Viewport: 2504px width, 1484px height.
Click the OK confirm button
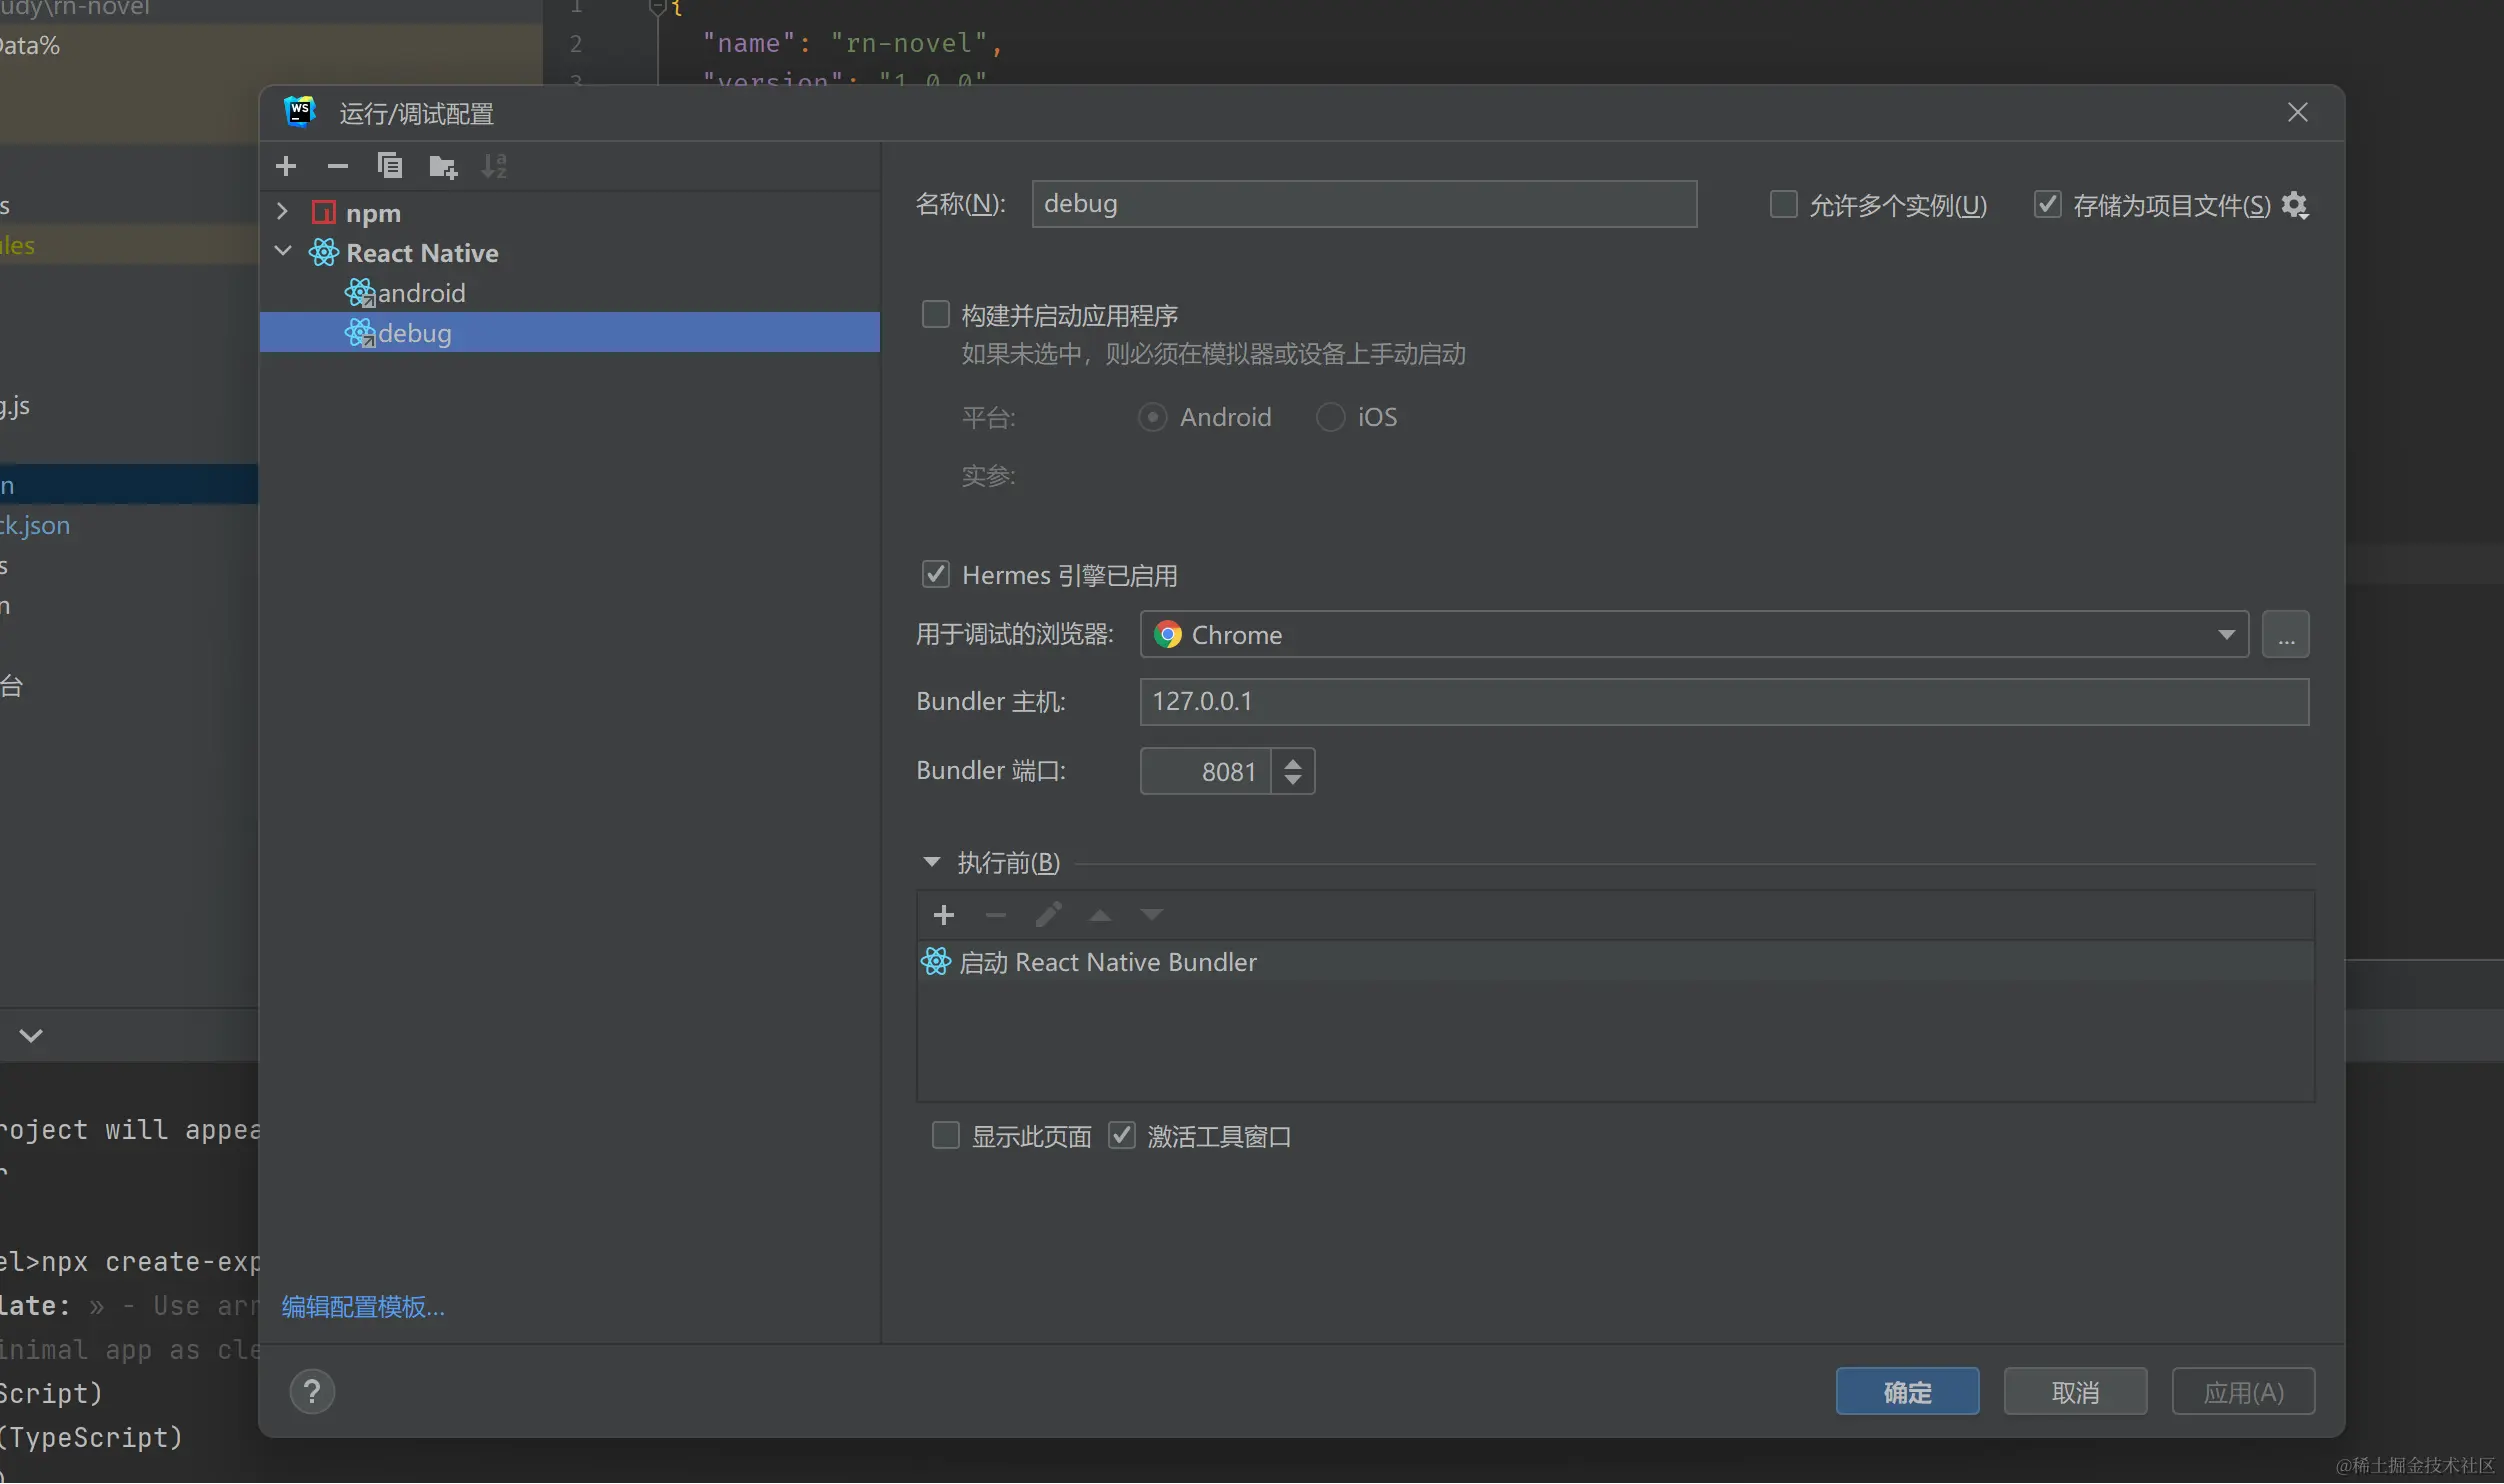click(1907, 1391)
